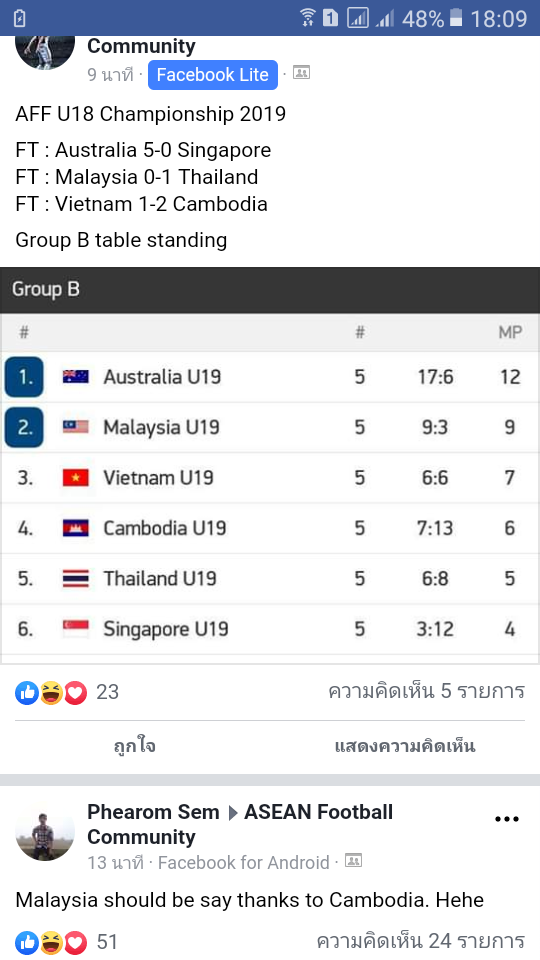Open Phearom Sem profile picture

(45, 830)
